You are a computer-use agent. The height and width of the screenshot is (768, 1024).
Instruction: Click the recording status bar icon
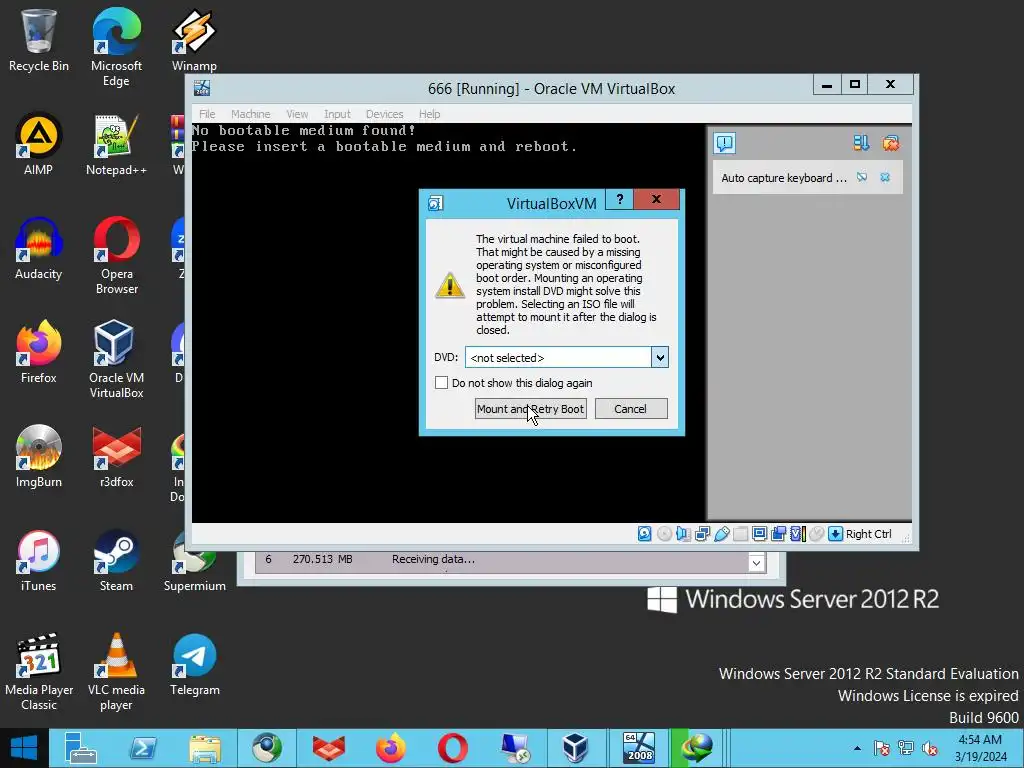click(x=778, y=534)
